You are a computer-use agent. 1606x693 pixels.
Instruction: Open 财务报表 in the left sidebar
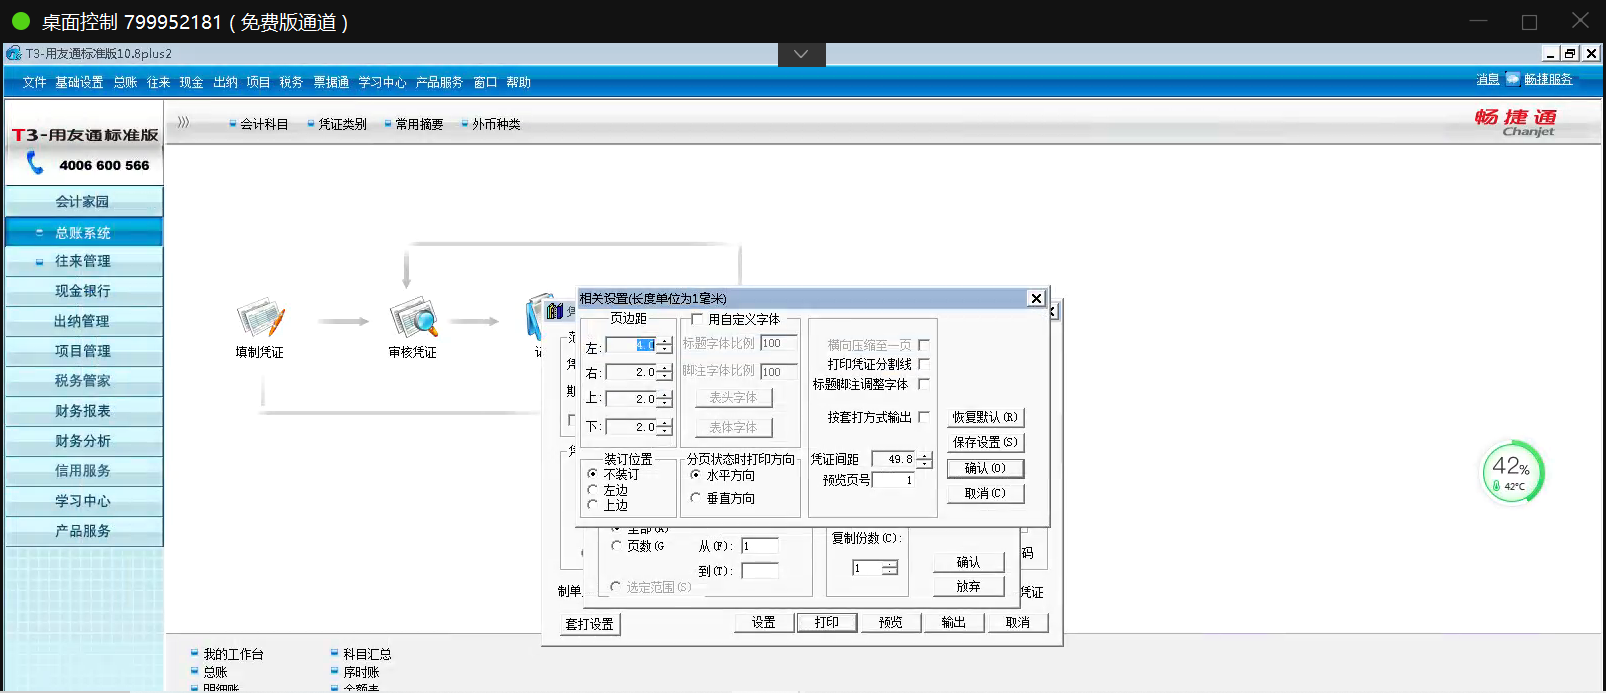83,411
